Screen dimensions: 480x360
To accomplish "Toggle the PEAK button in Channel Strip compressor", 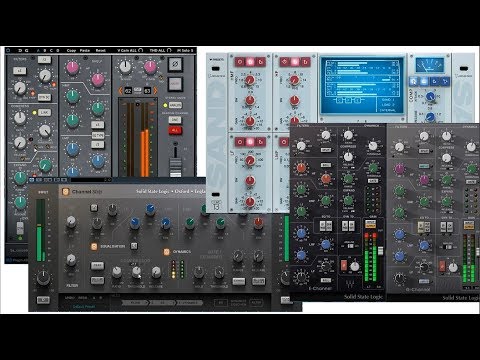I will [97, 266].
